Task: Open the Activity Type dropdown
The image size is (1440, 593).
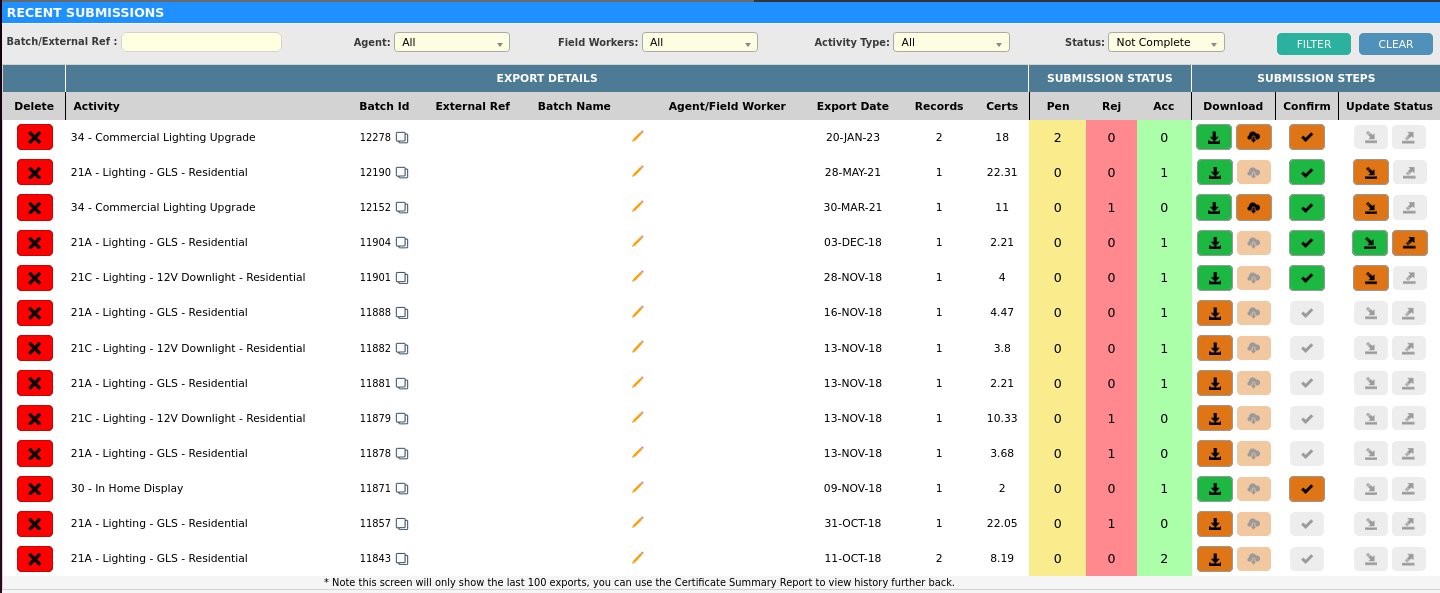Action: [951, 42]
